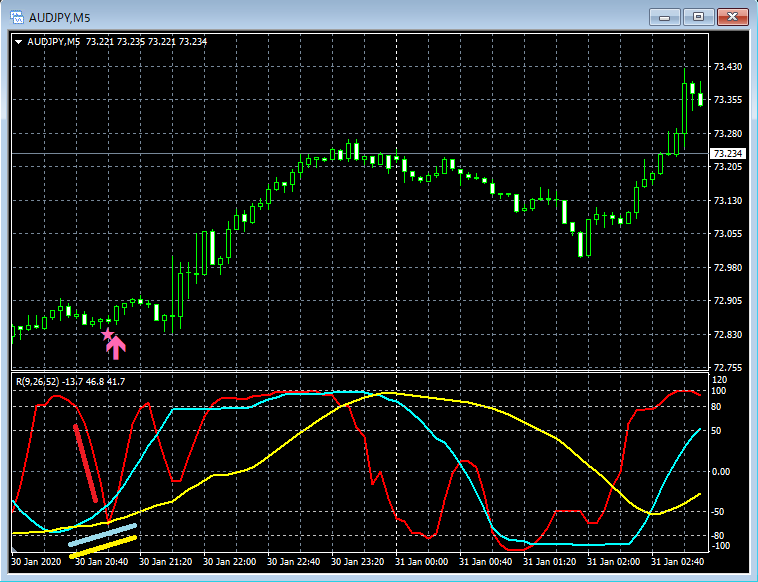Click the AUDJPY,M5 title bar text

tap(60, 17)
